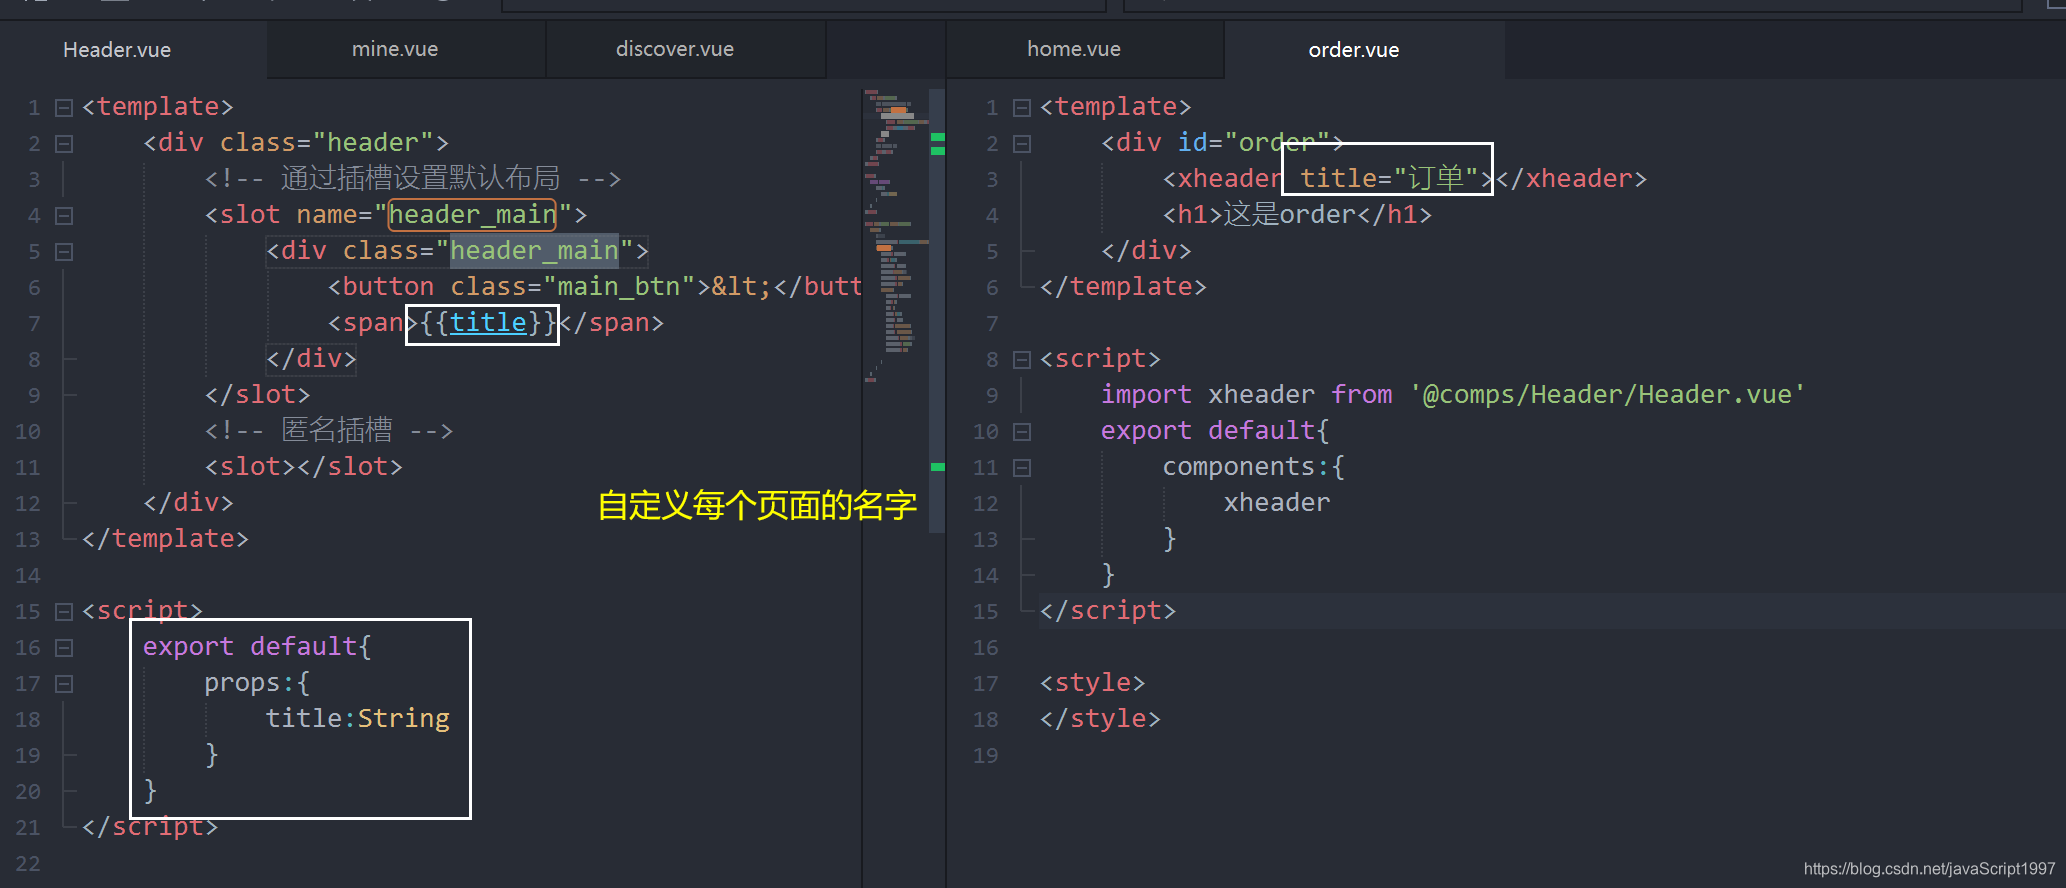2066x888 pixels.
Task: Click the id="order" attribute
Action: 1253,142
